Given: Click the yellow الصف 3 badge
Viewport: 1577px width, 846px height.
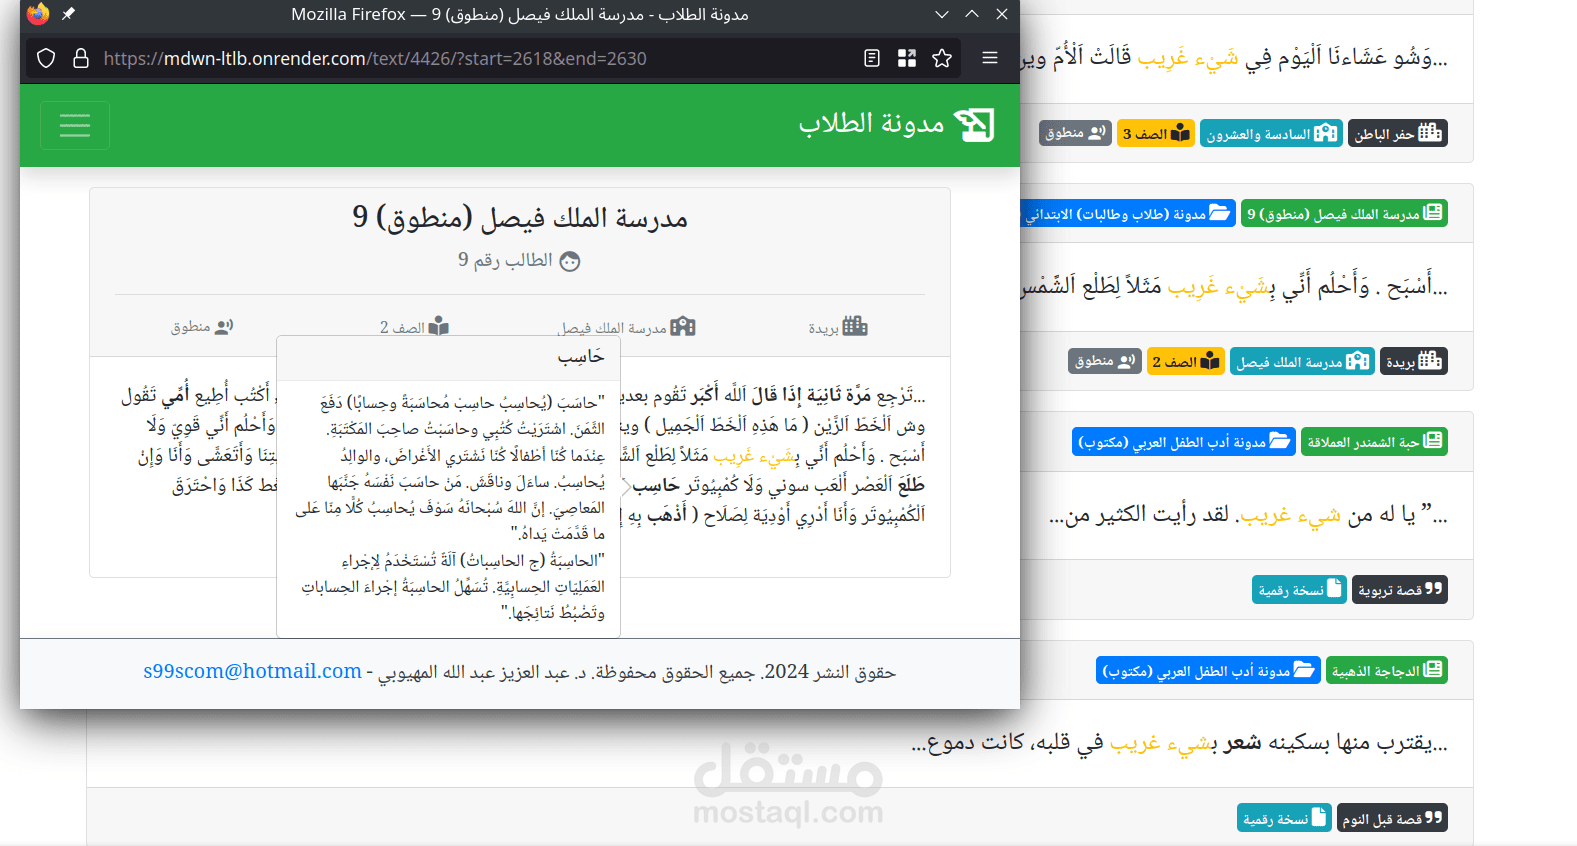Looking at the screenshot, I should click(1155, 133).
